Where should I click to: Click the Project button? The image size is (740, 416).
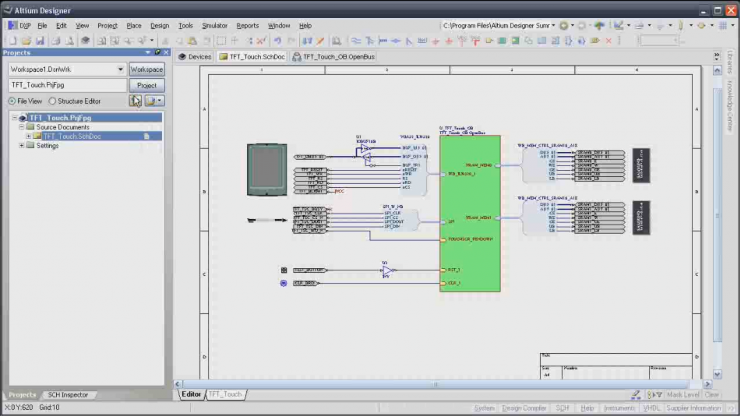[x=147, y=85]
